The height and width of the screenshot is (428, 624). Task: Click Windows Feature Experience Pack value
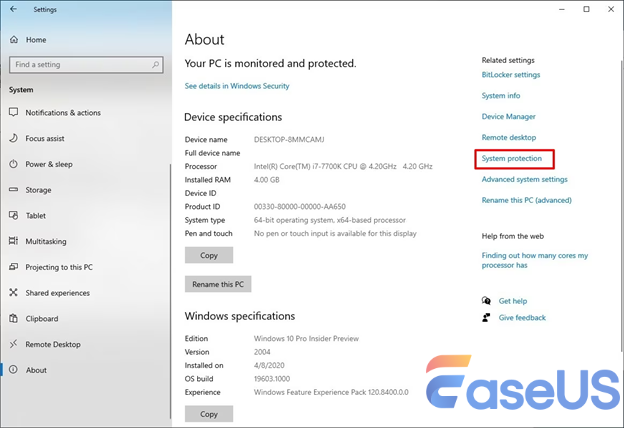click(x=331, y=392)
